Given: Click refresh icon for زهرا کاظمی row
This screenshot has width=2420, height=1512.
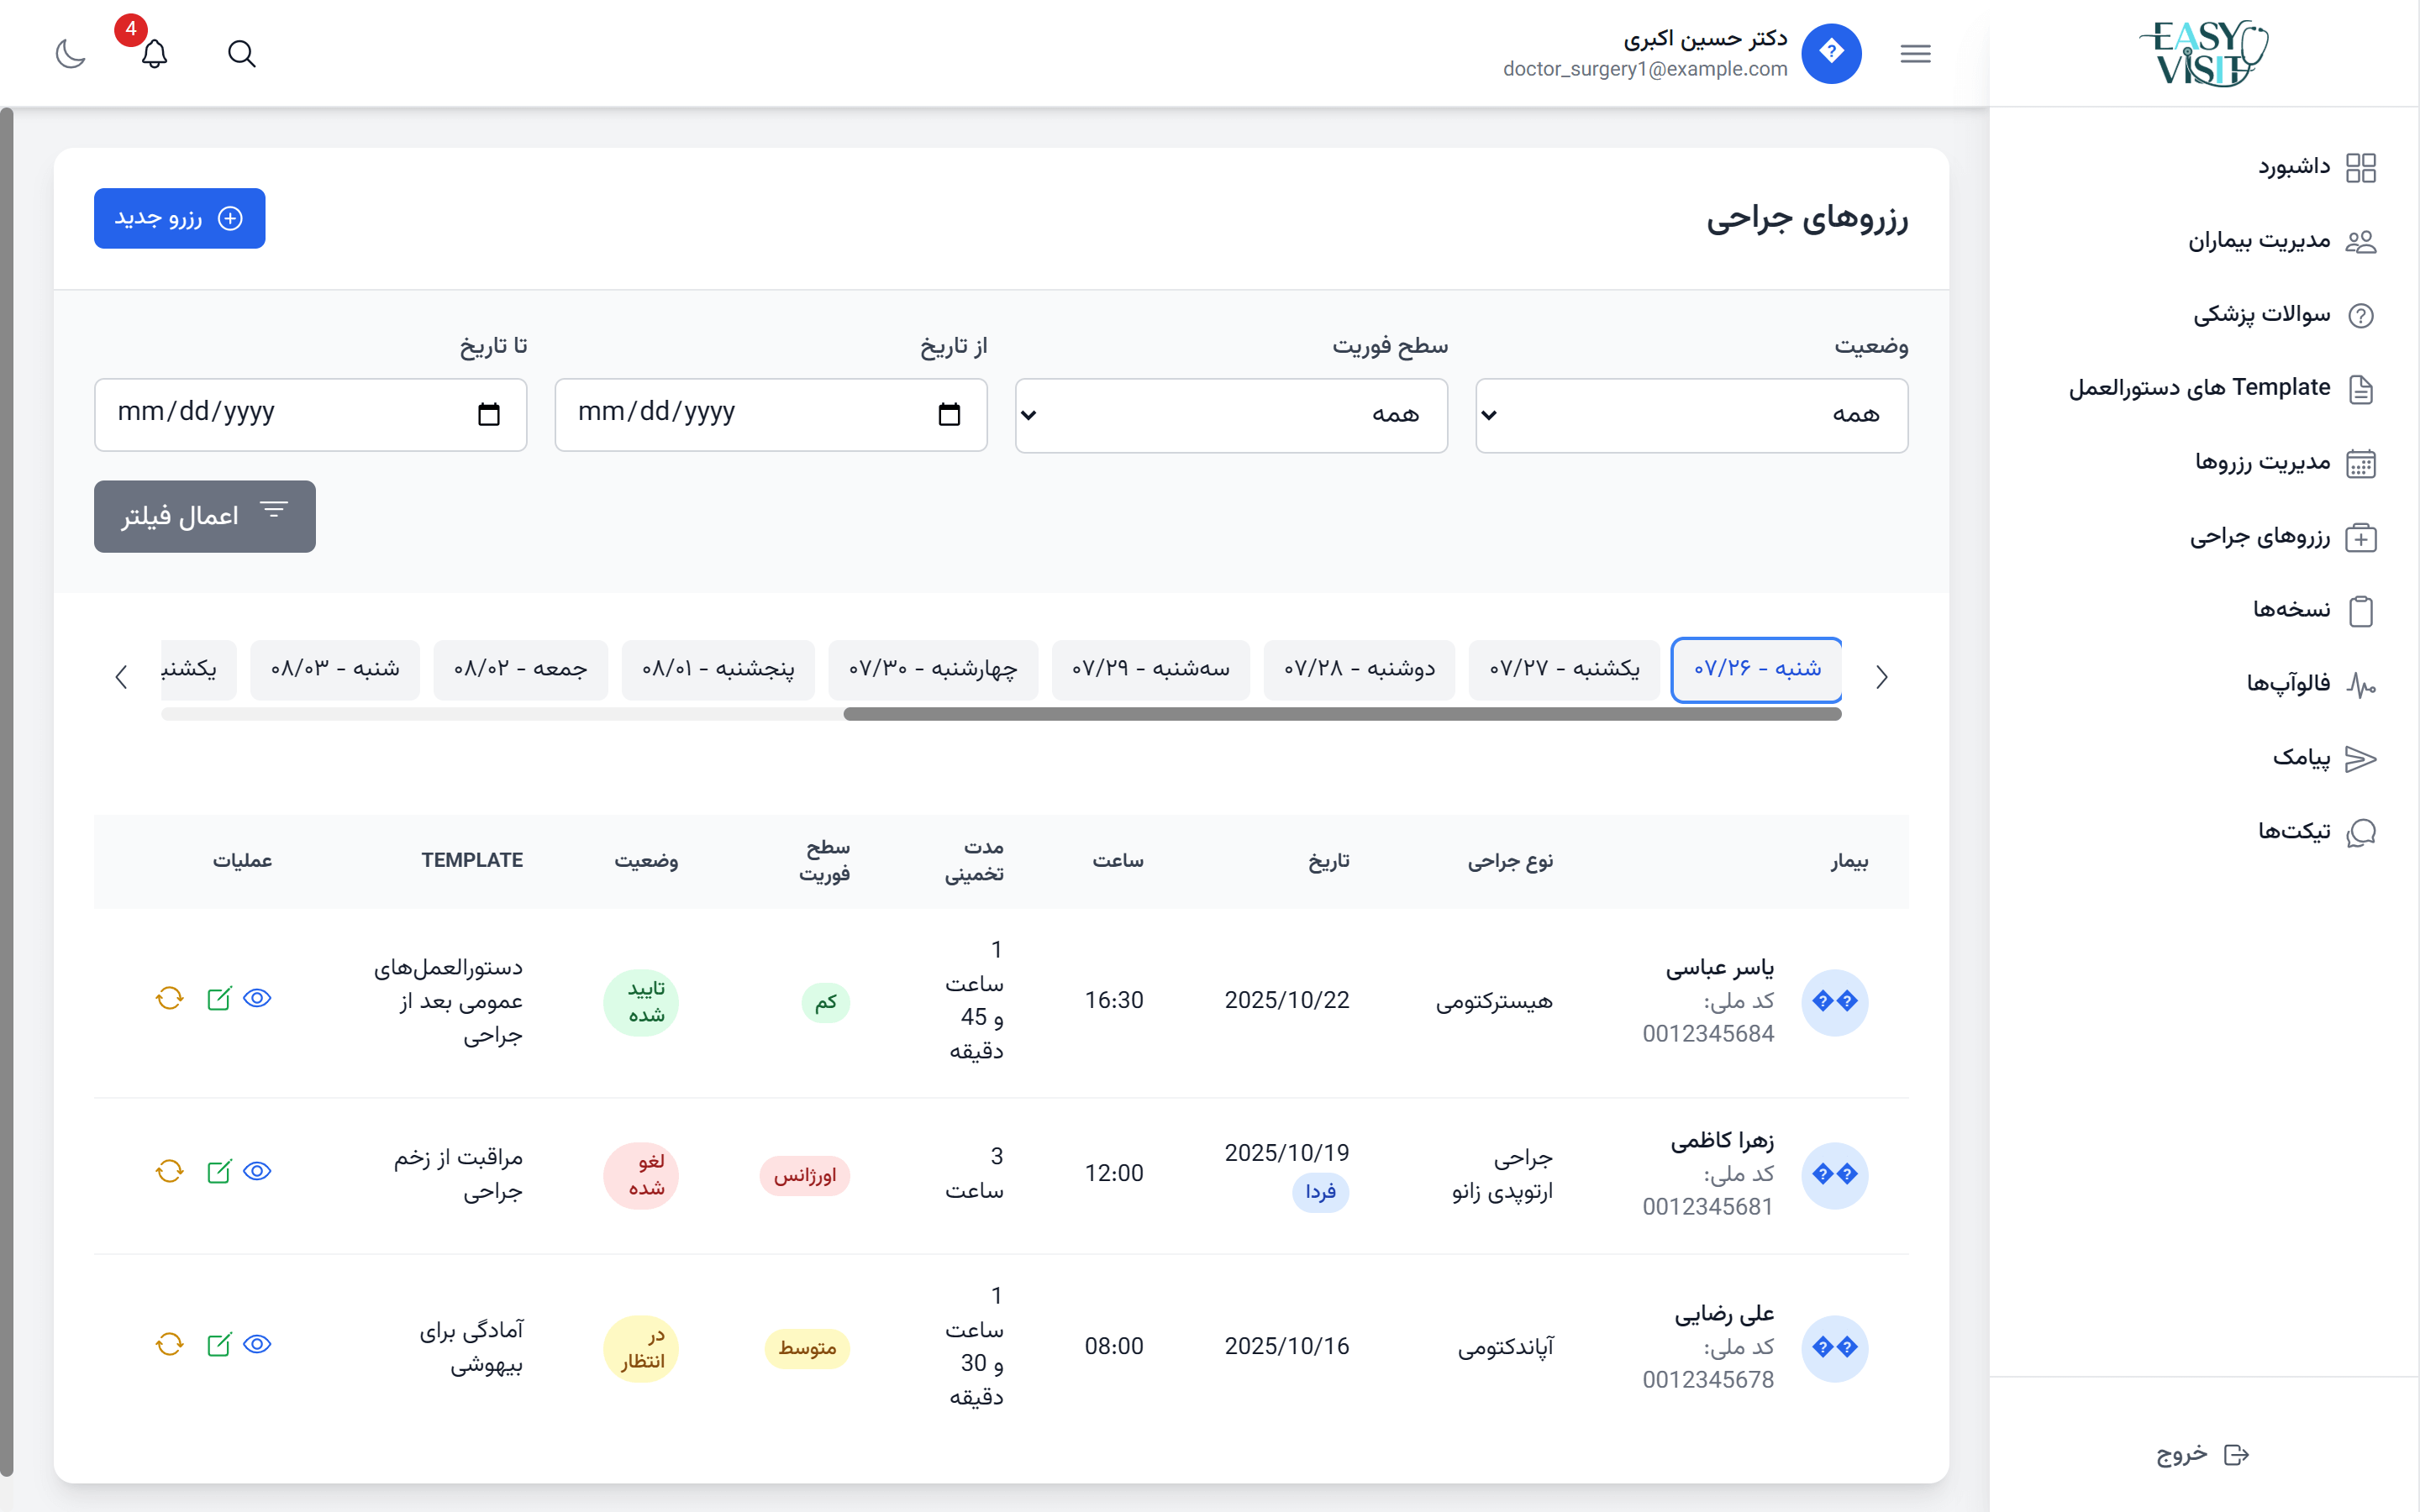Looking at the screenshot, I should [169, 1171].
